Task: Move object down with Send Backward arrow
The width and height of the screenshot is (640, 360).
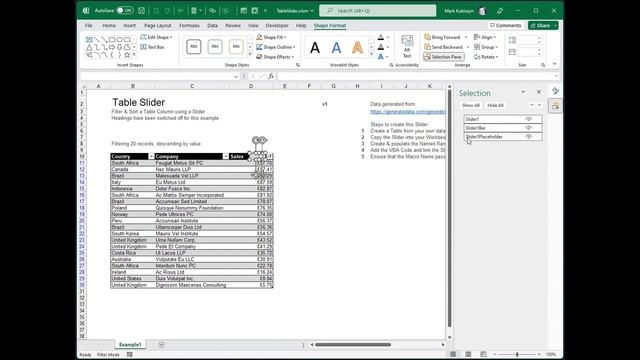Action: [x=539, y=105]
